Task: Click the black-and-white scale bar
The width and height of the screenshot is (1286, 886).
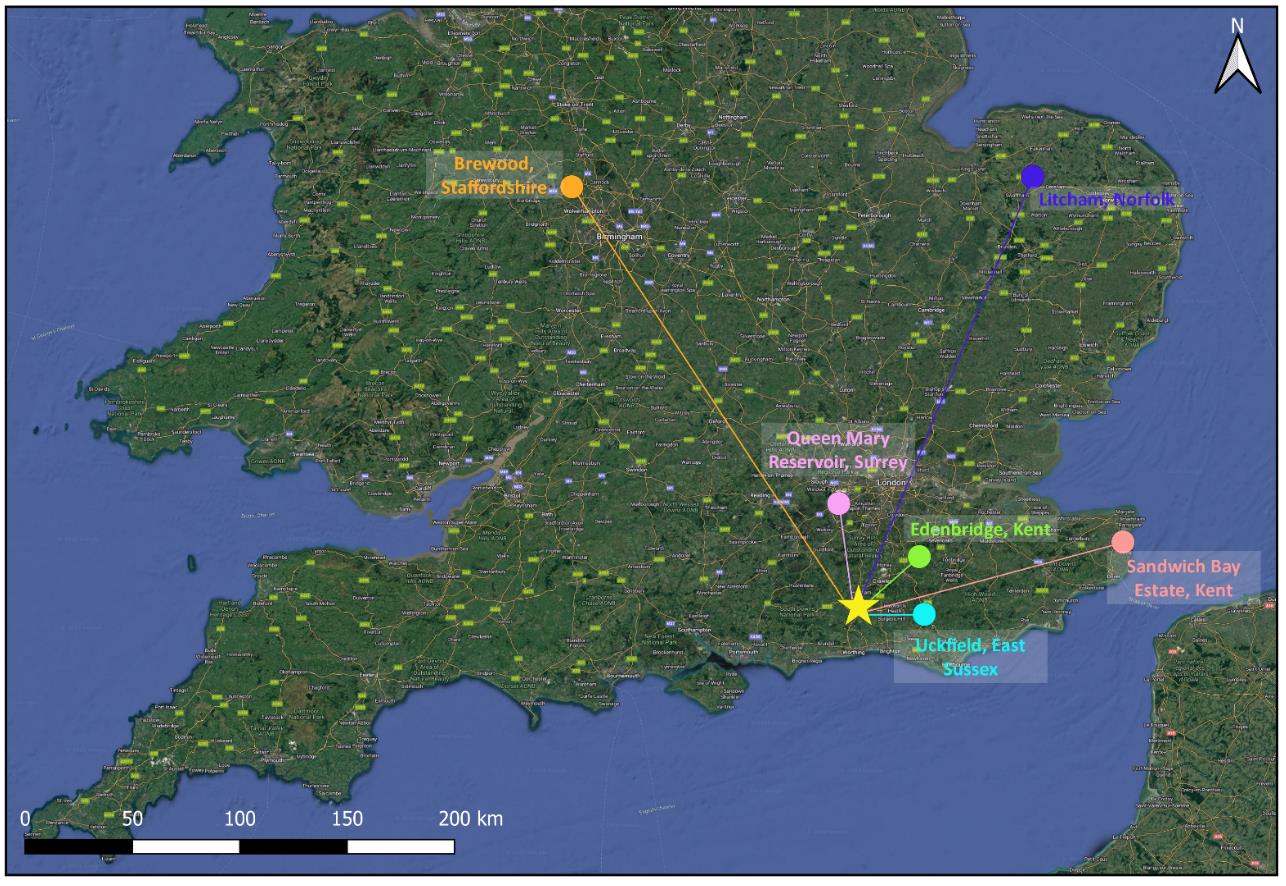Action: tap(238, 846)
